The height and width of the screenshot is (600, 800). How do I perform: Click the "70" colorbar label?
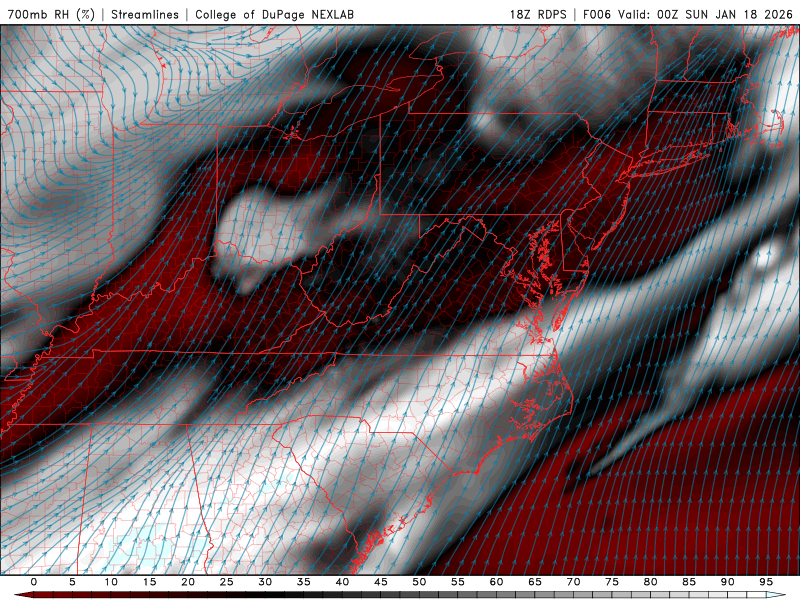click(573, 582)
